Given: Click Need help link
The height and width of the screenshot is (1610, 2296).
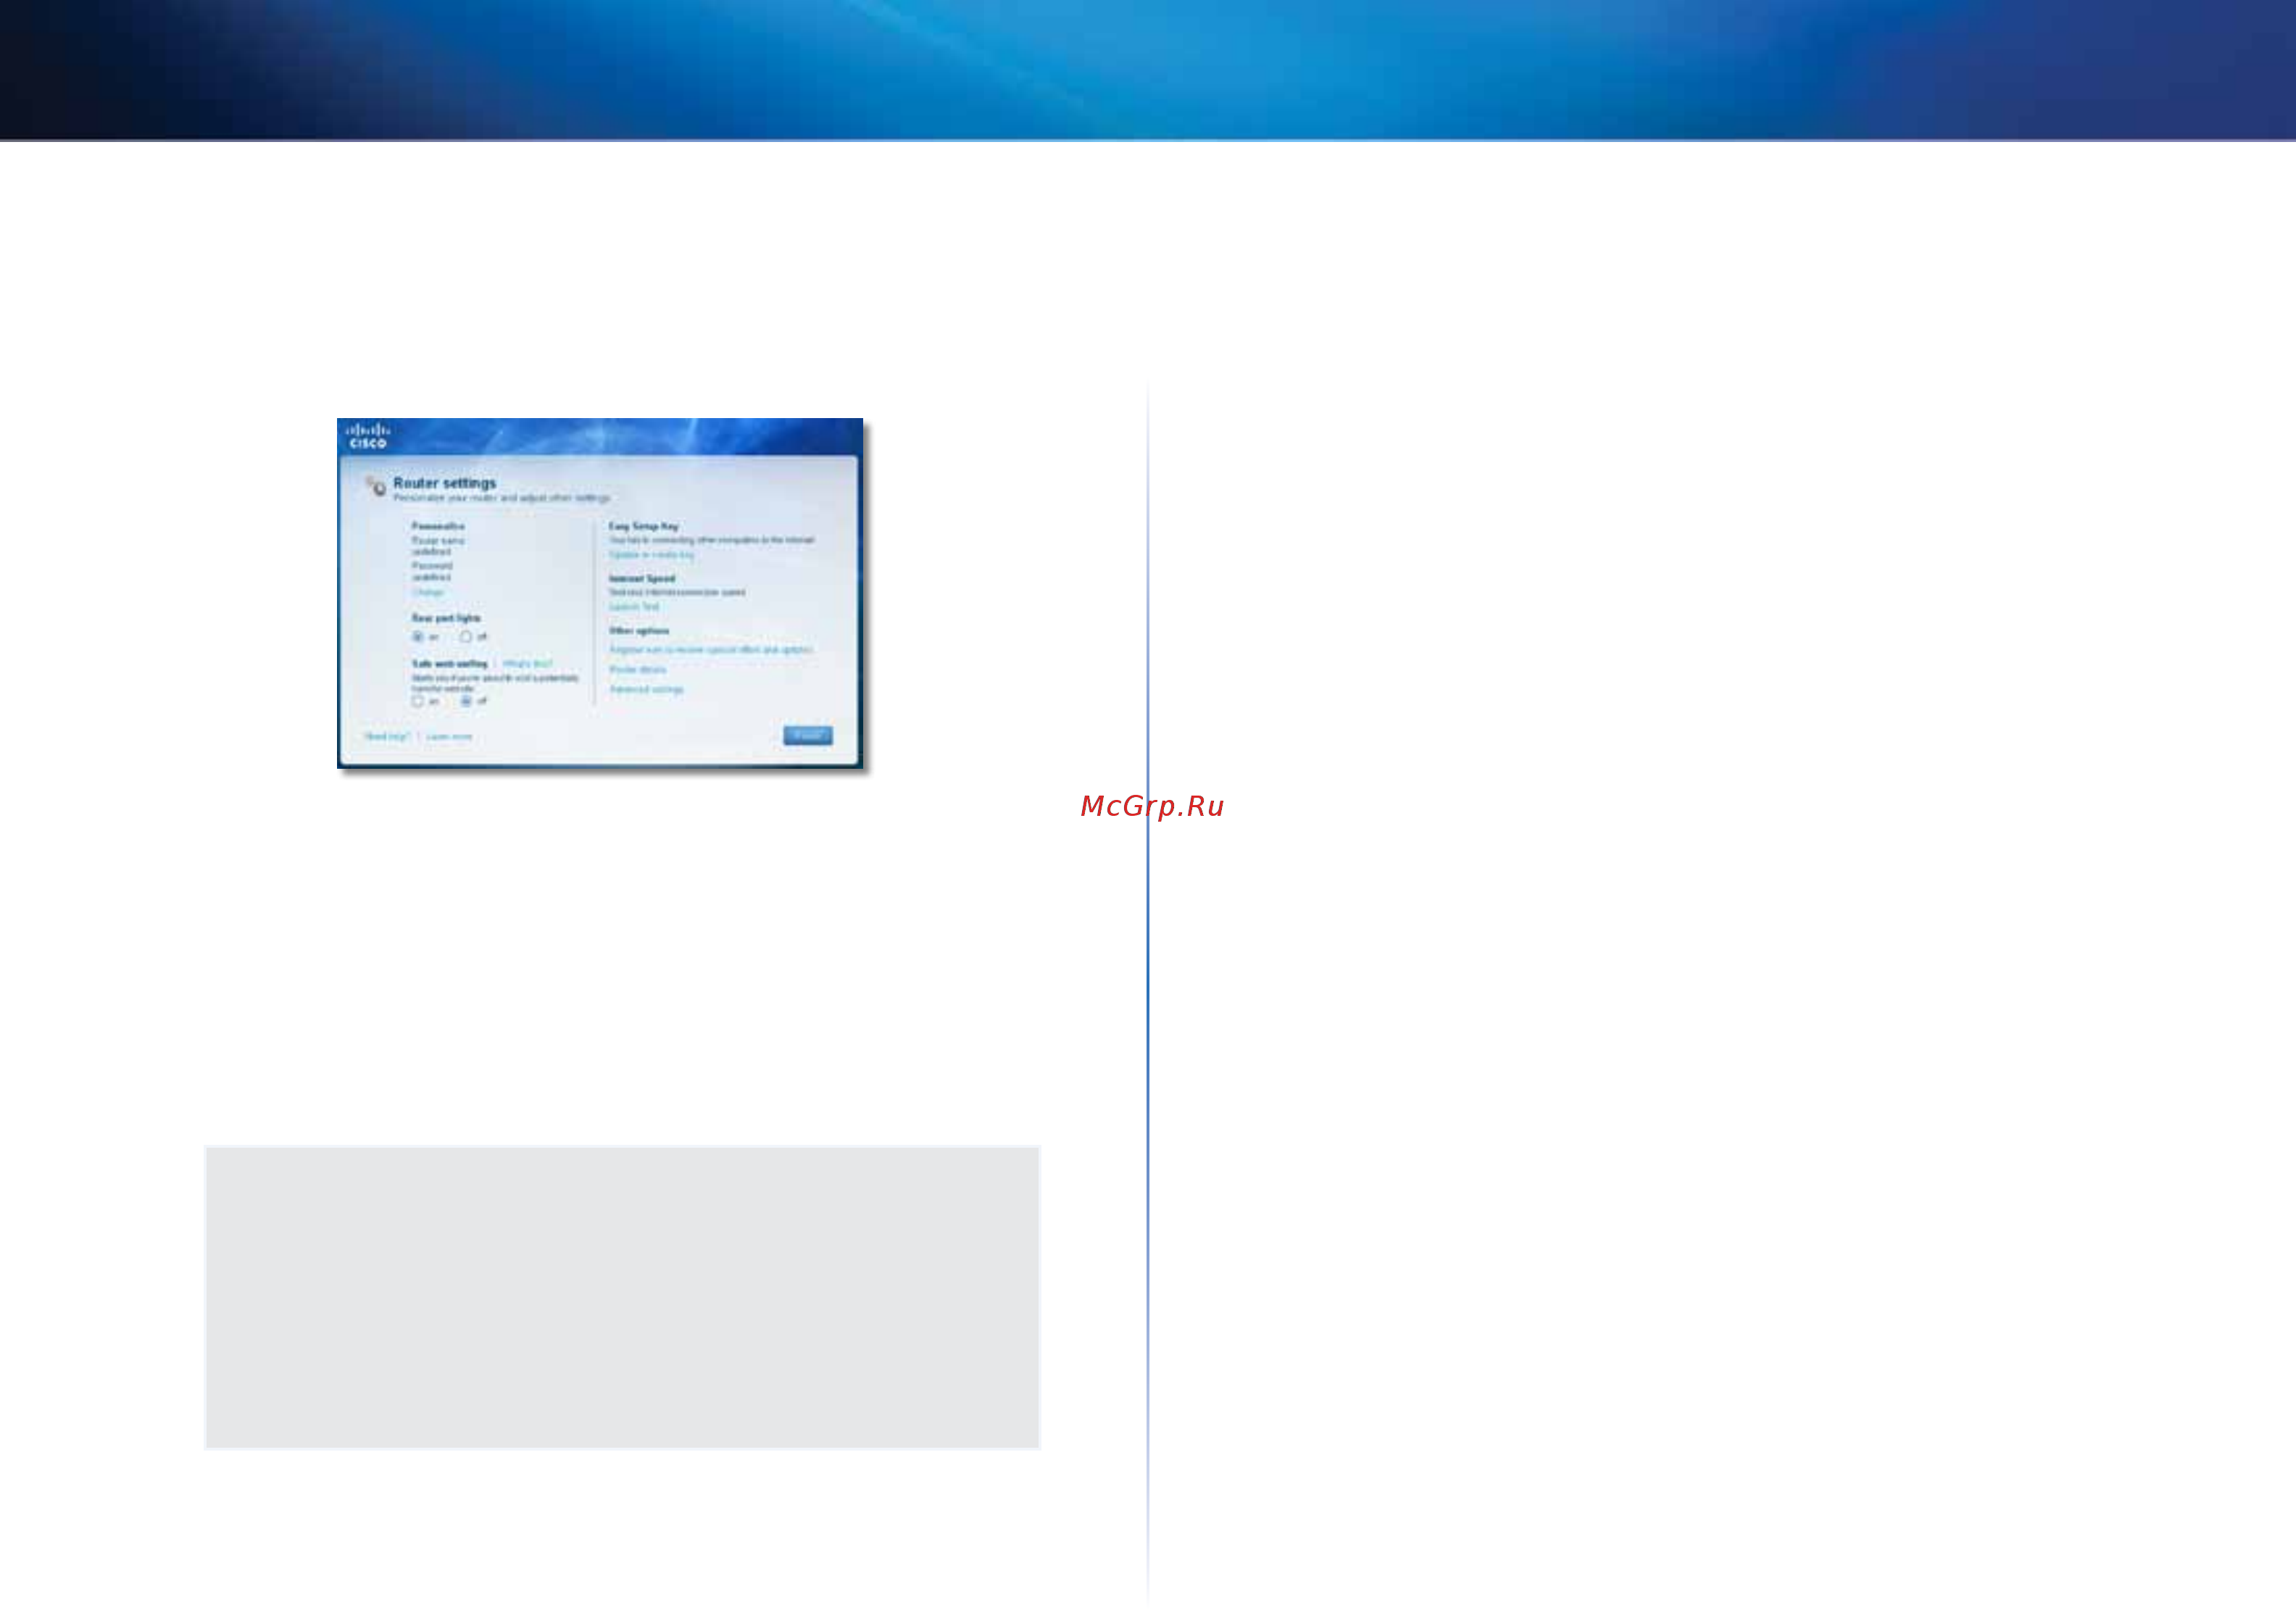Looking at the screenshot, I should (x=387, y=737).
